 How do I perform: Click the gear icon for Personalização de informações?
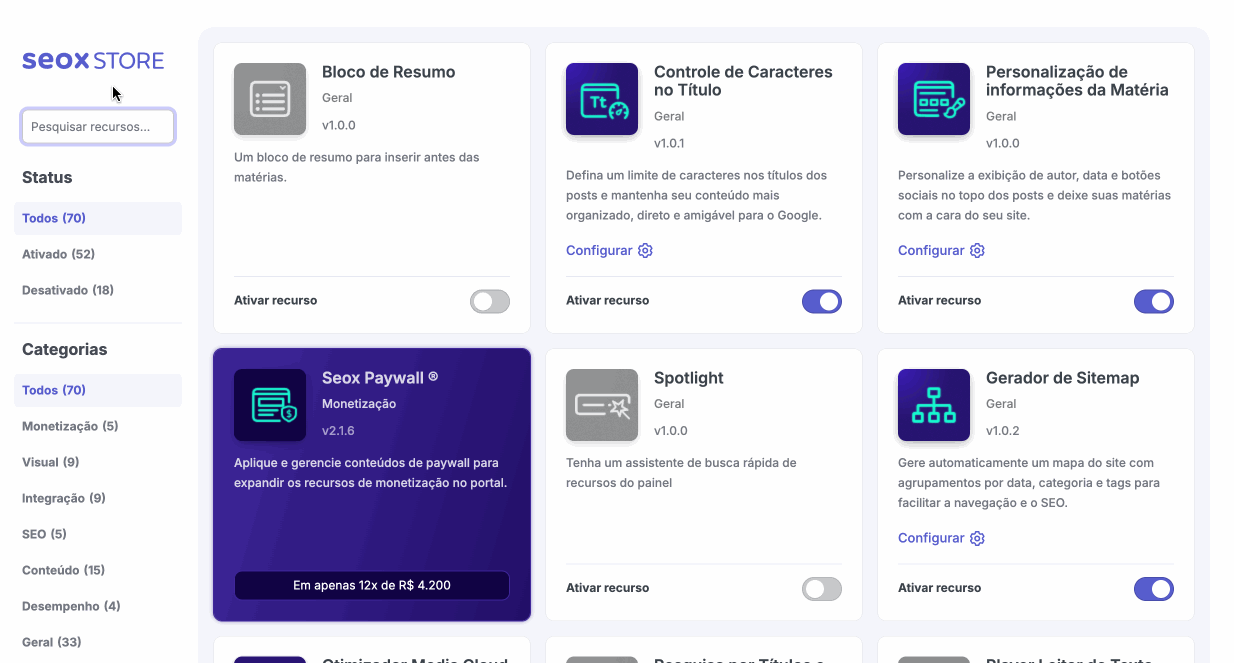(x=977, y=250)
